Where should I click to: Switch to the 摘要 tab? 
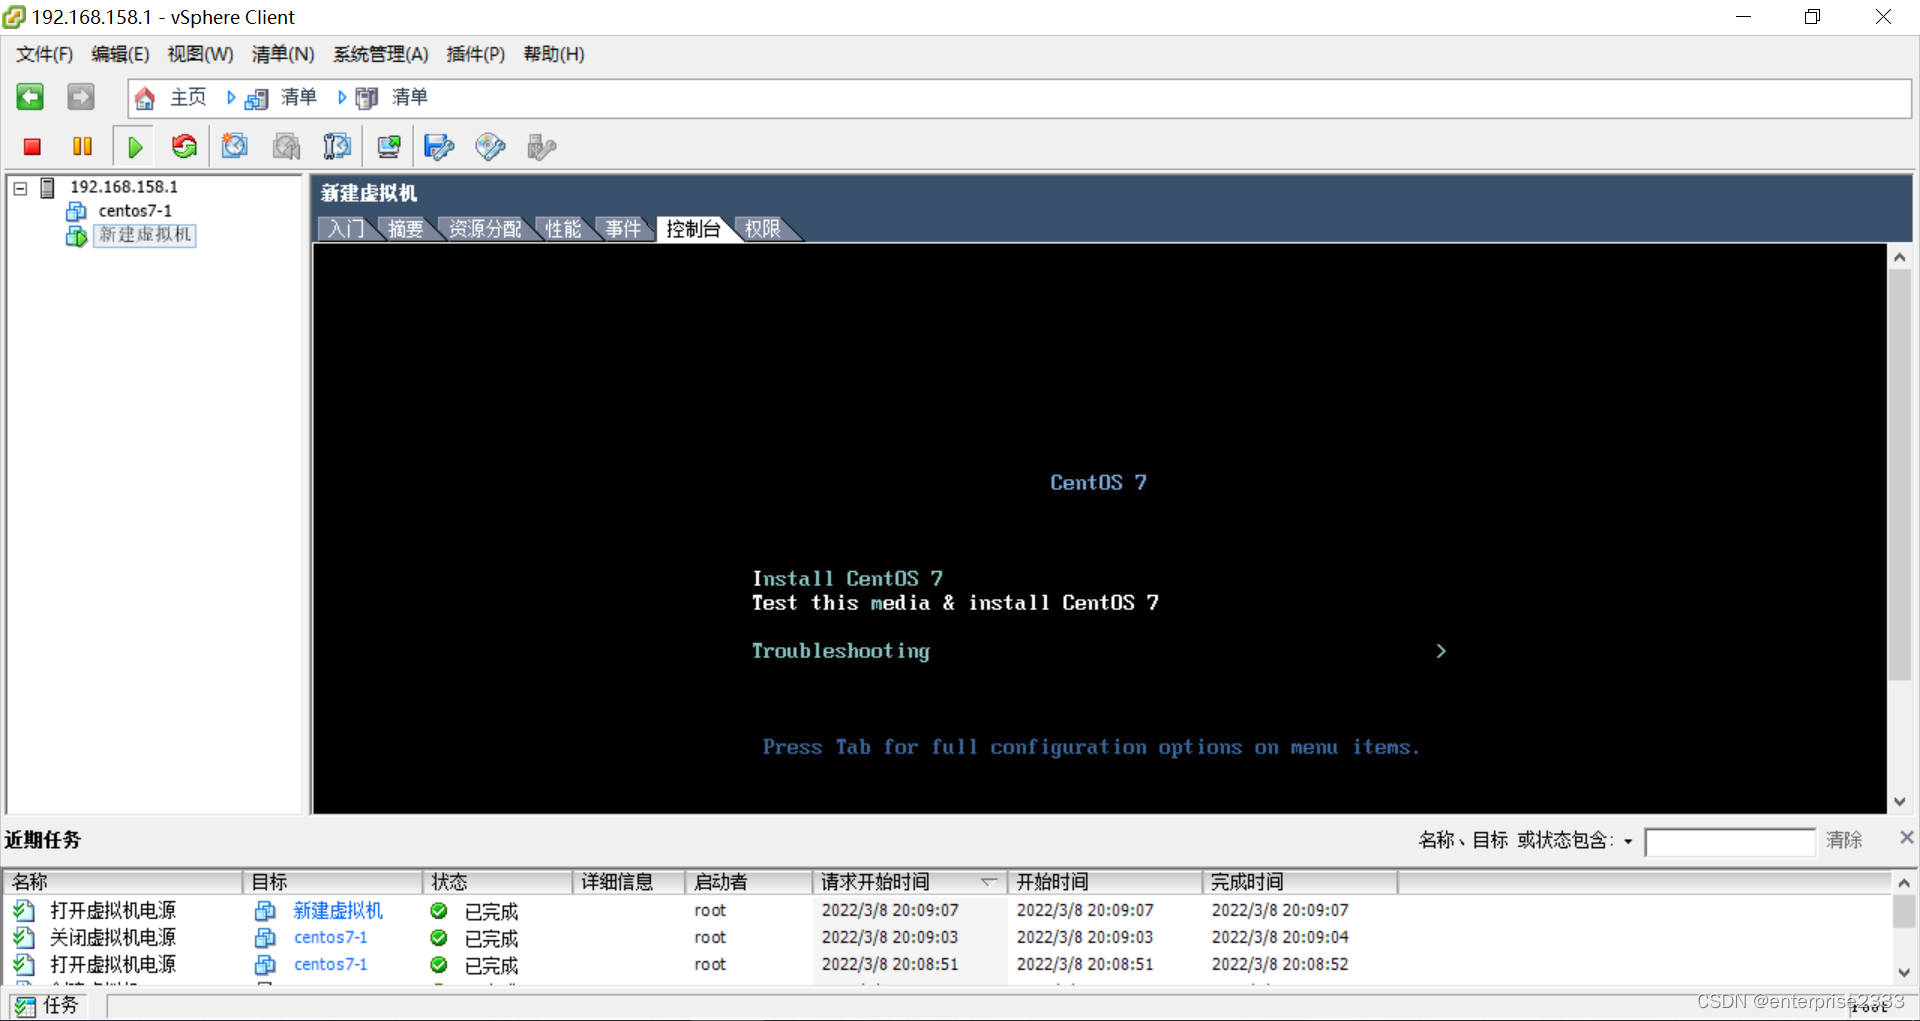coord(406,229)
